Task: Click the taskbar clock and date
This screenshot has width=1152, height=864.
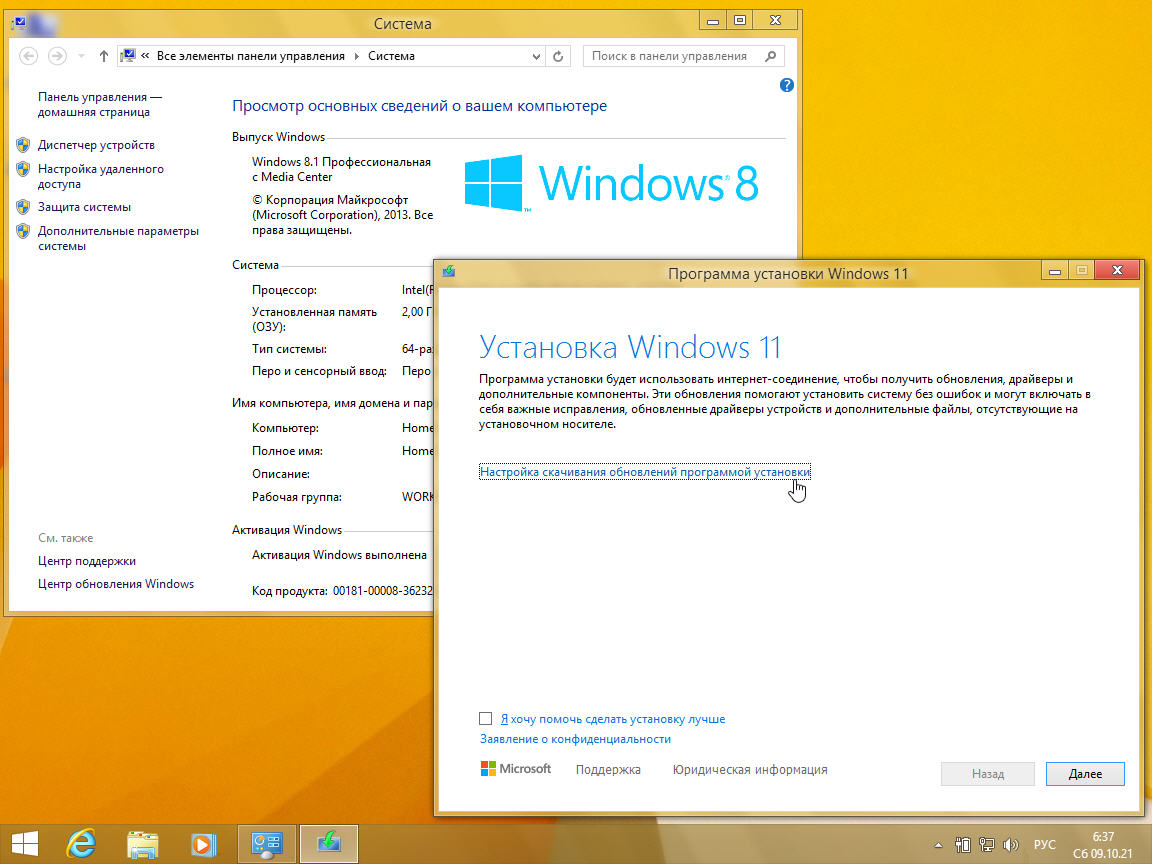Action: click(x=1103, y=845)
